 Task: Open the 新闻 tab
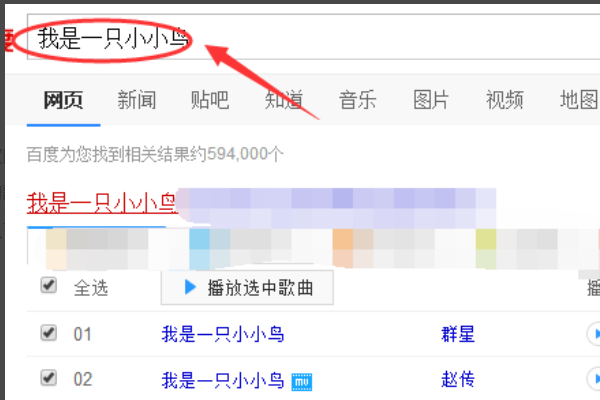tap(136, 100)
